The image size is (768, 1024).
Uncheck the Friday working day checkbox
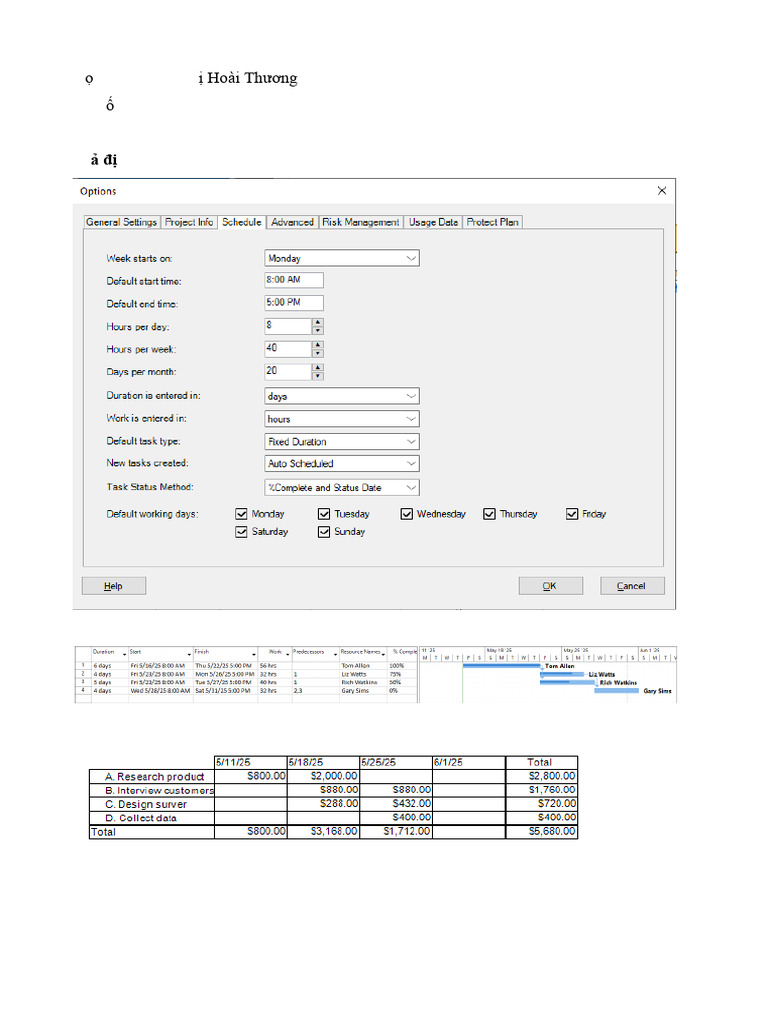(x=572, y=514)
